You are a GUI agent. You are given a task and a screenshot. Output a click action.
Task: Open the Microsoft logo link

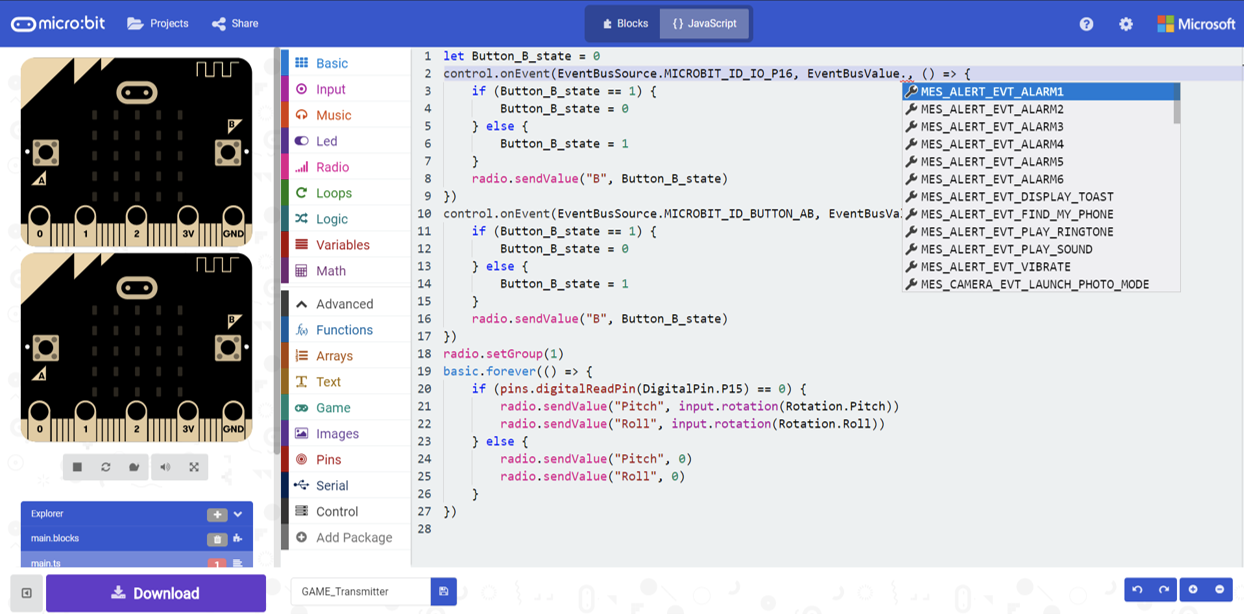(x=1196, y=24)
